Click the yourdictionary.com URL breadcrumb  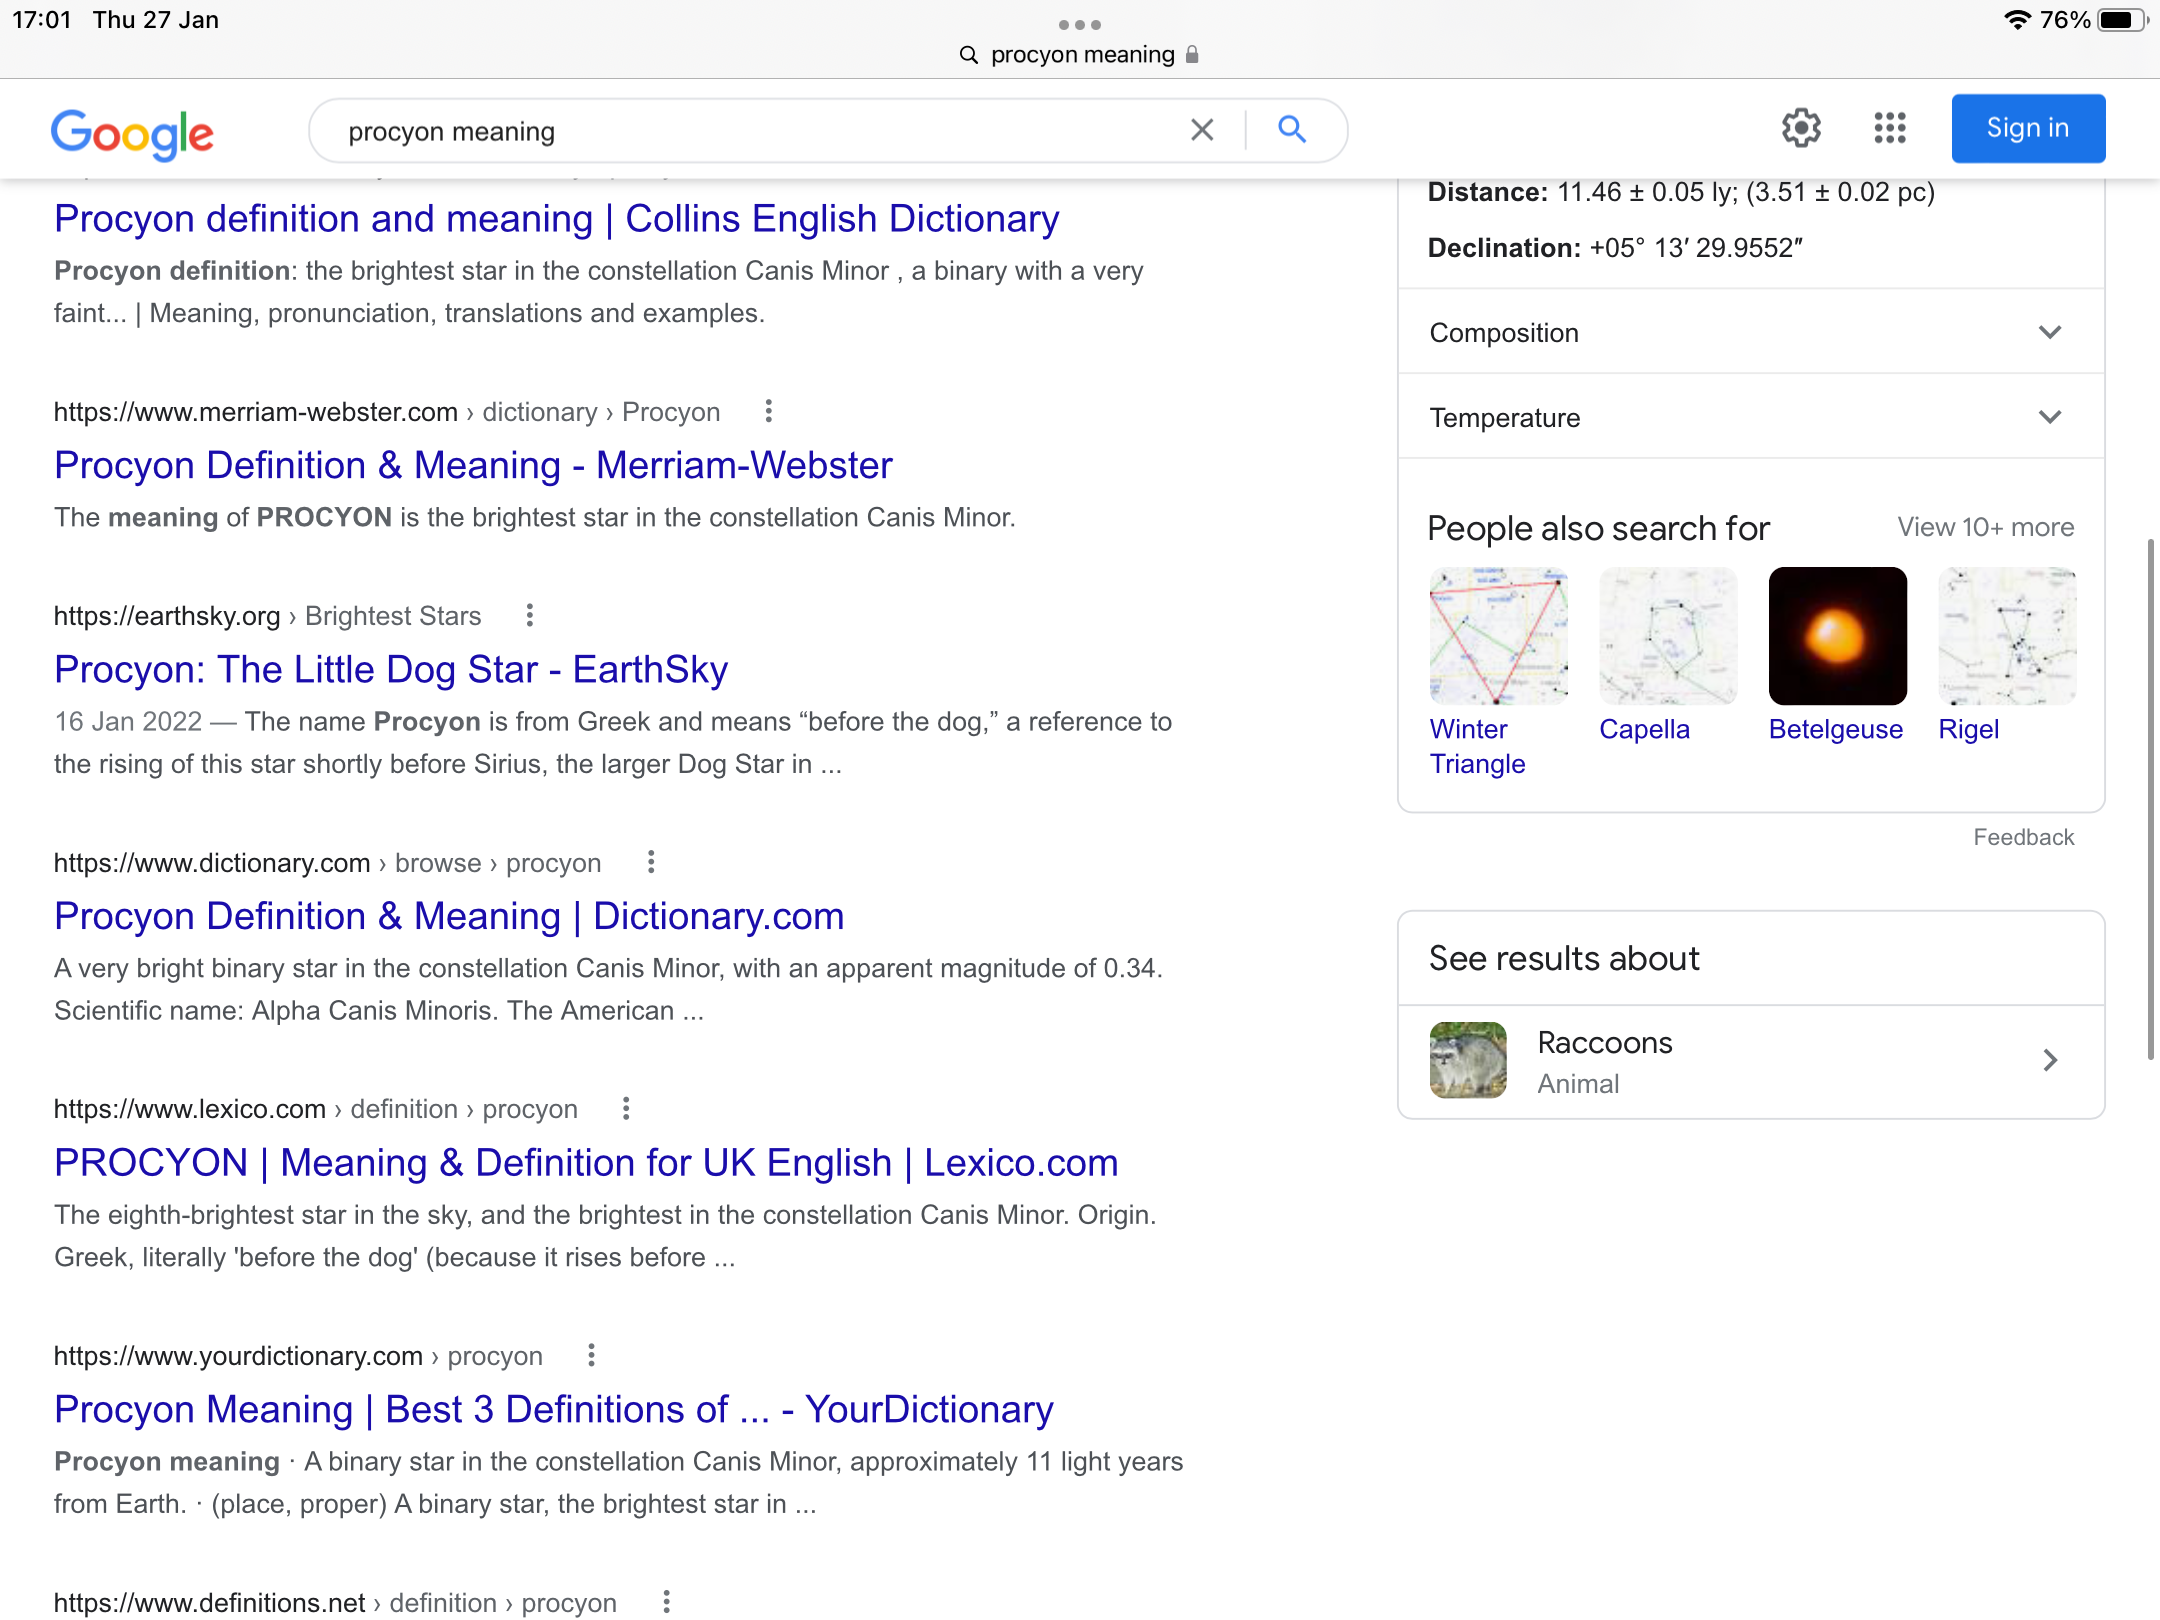(298, 1356)
